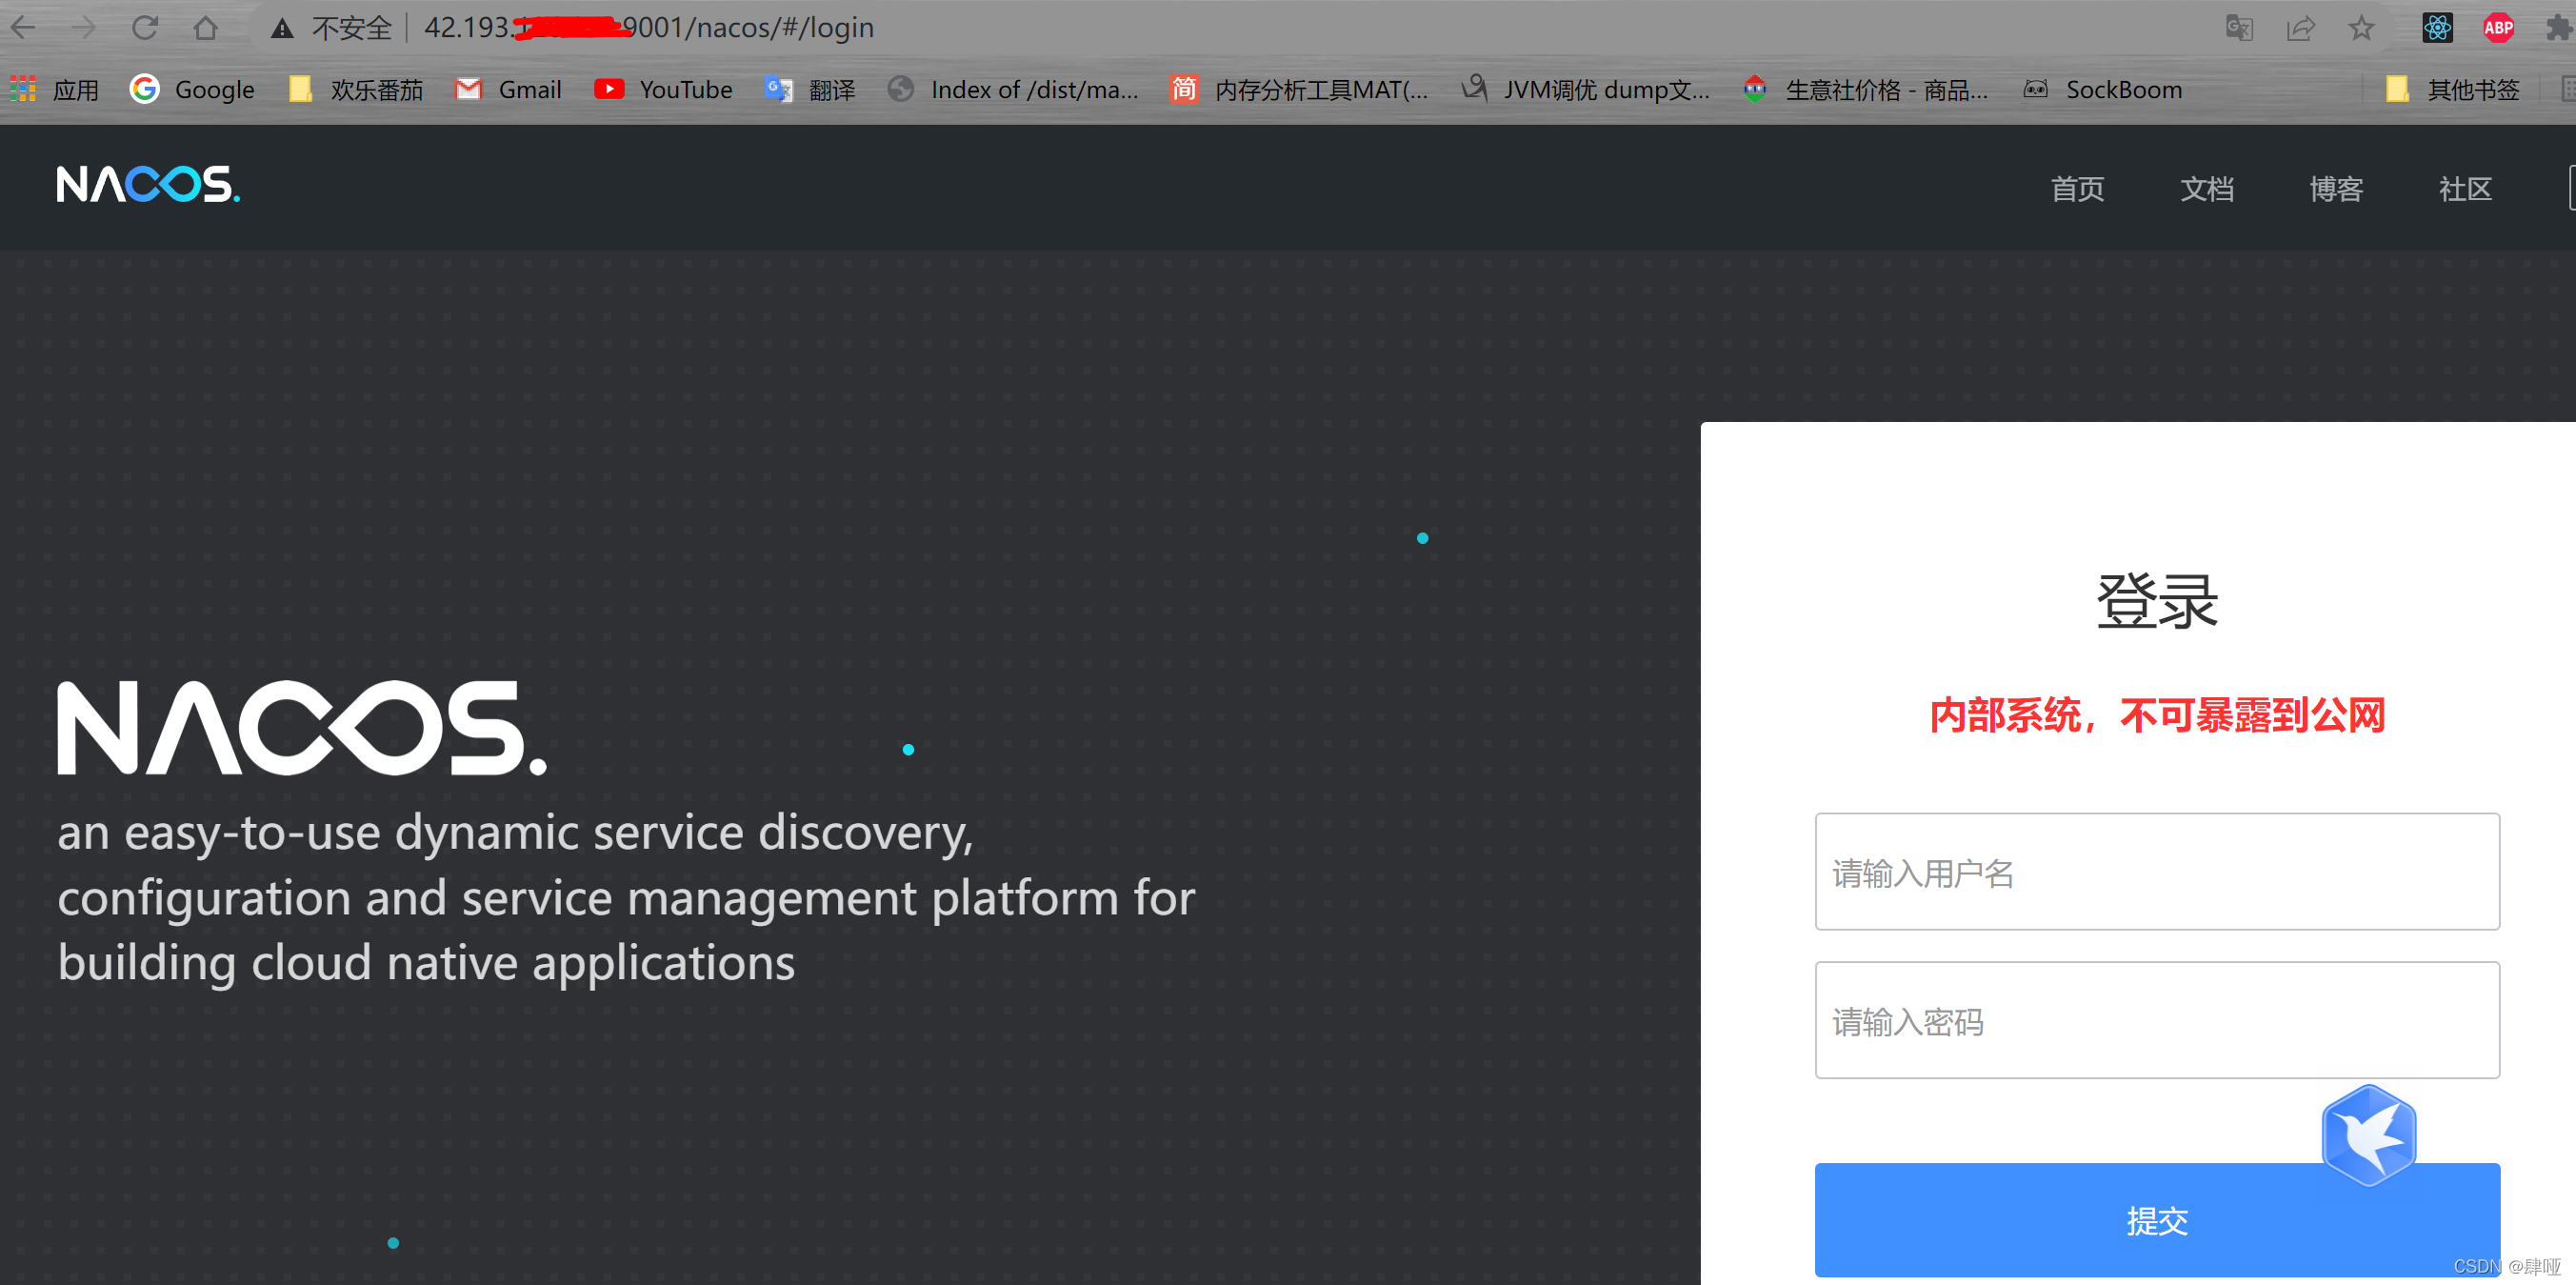Focus the 请输入用户名 username field
Screen dimensions: 2576x1285
pyautogui.click(x=2157, y=871)
